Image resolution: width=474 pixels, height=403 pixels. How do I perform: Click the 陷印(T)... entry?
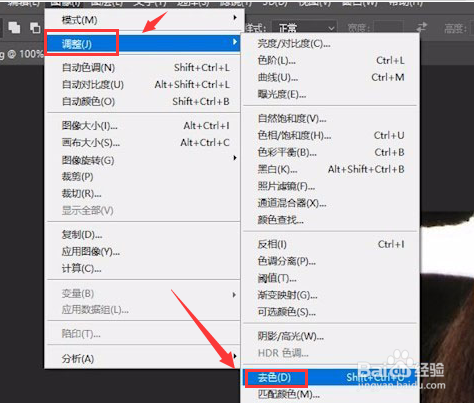click(143, 333)
